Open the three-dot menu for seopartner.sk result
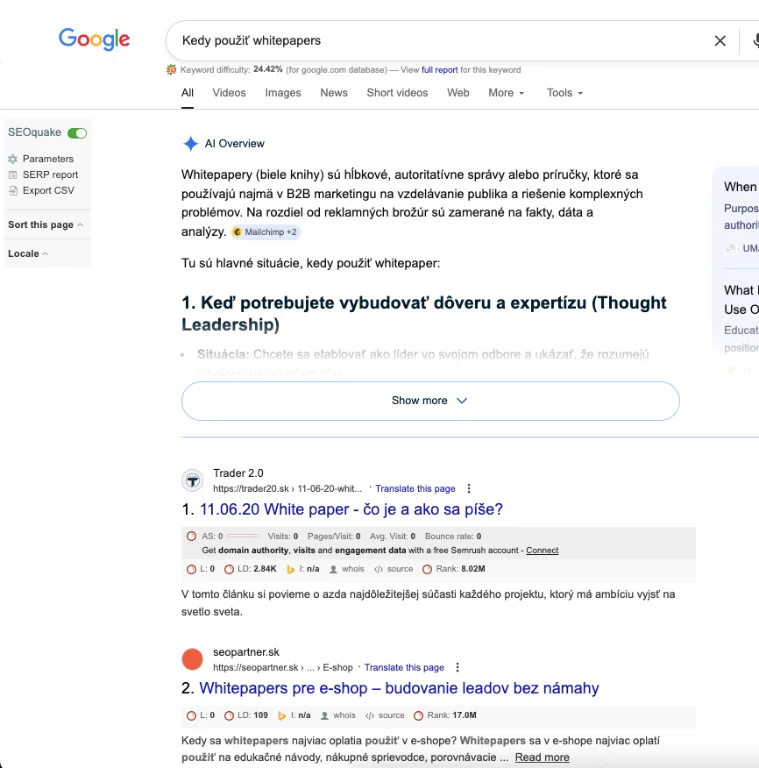Viewport: 759px width, 768px height. tap(458, 667)
